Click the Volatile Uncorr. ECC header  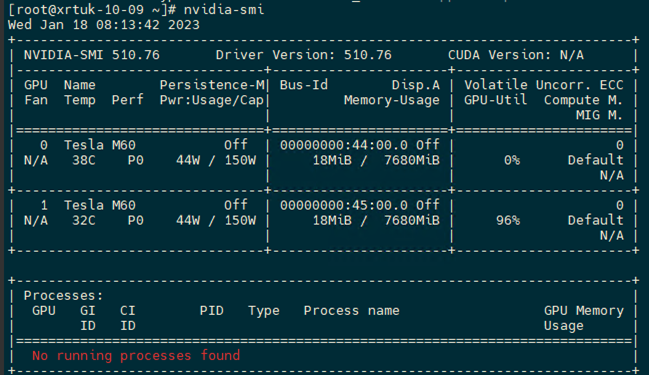[x=544, y=85]
